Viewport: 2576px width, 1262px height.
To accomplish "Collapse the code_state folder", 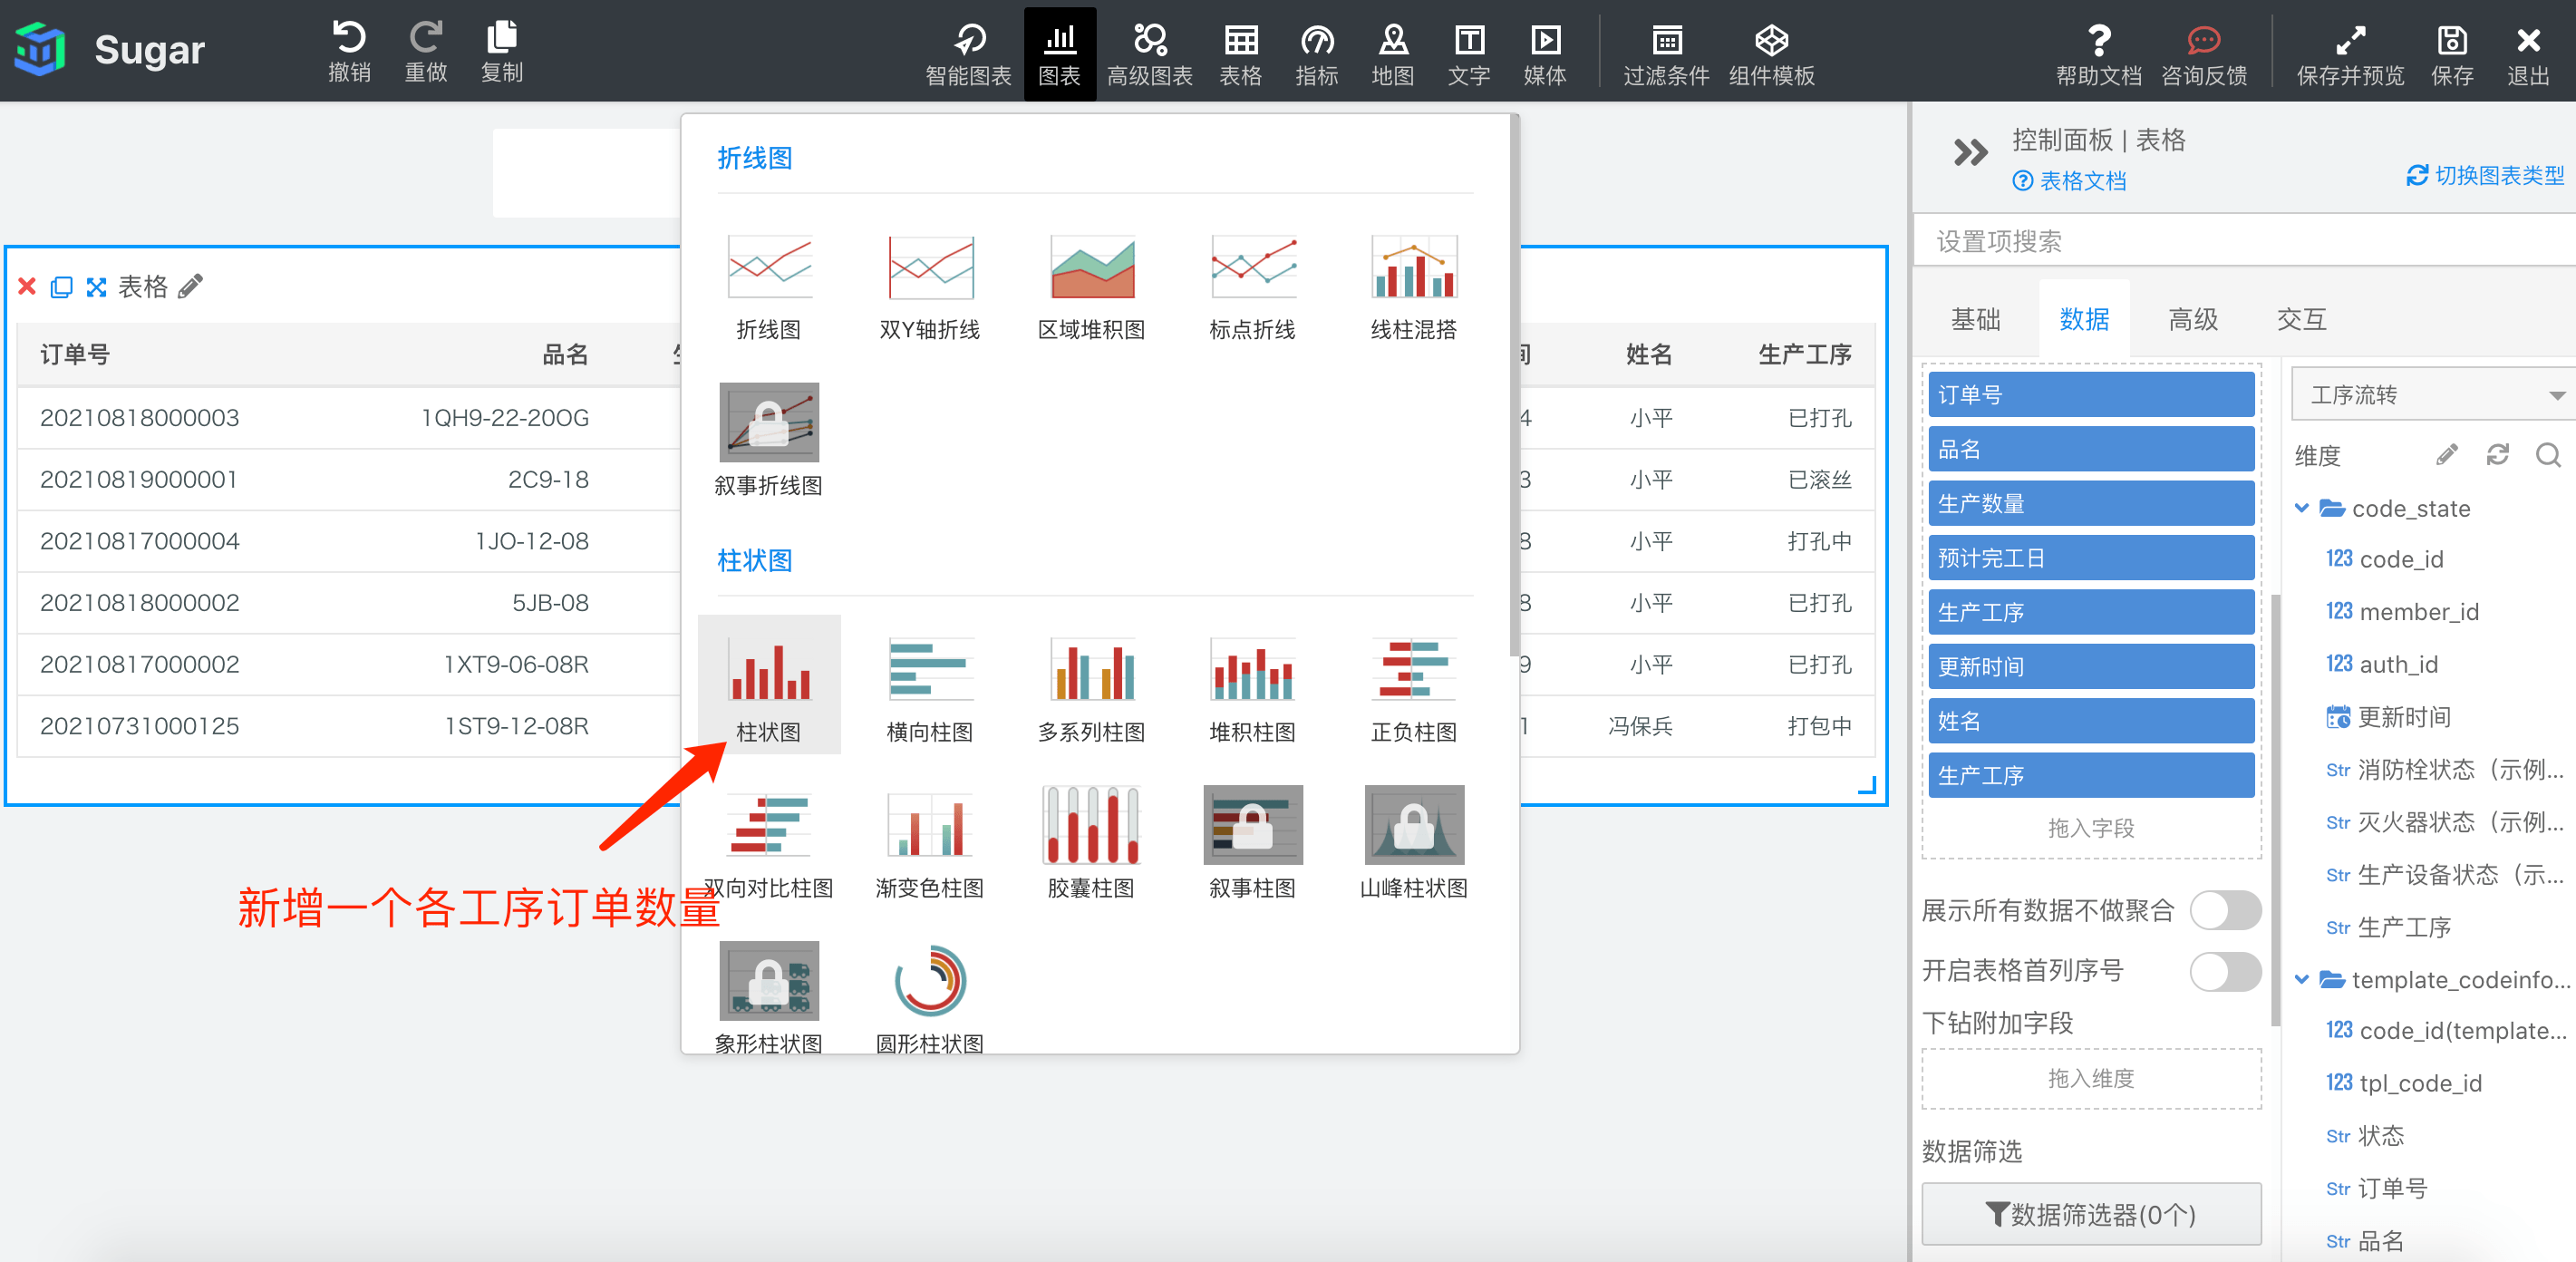I will tap(2302, 508).
